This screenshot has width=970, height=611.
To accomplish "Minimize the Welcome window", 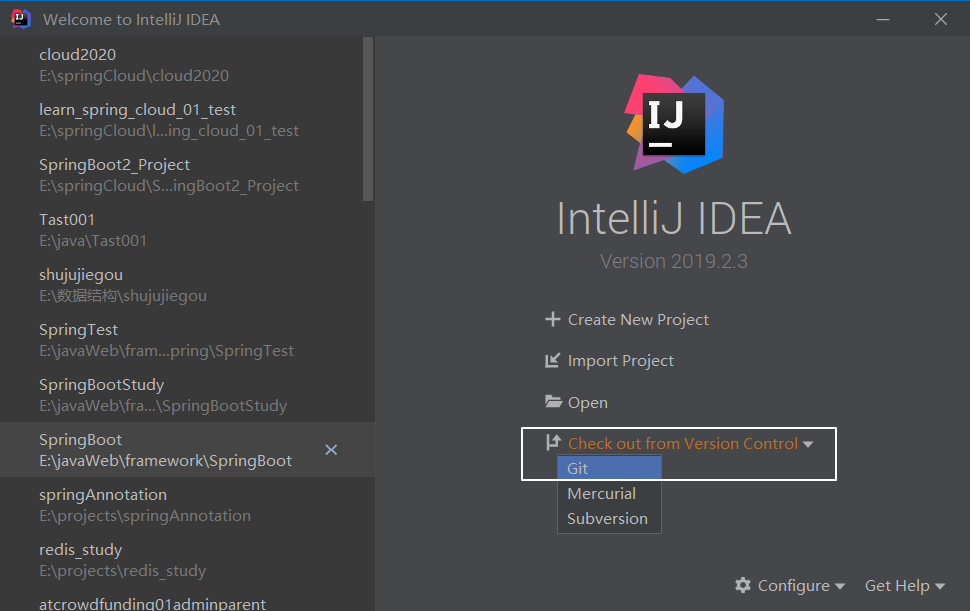I will click(x=883, y=19).
